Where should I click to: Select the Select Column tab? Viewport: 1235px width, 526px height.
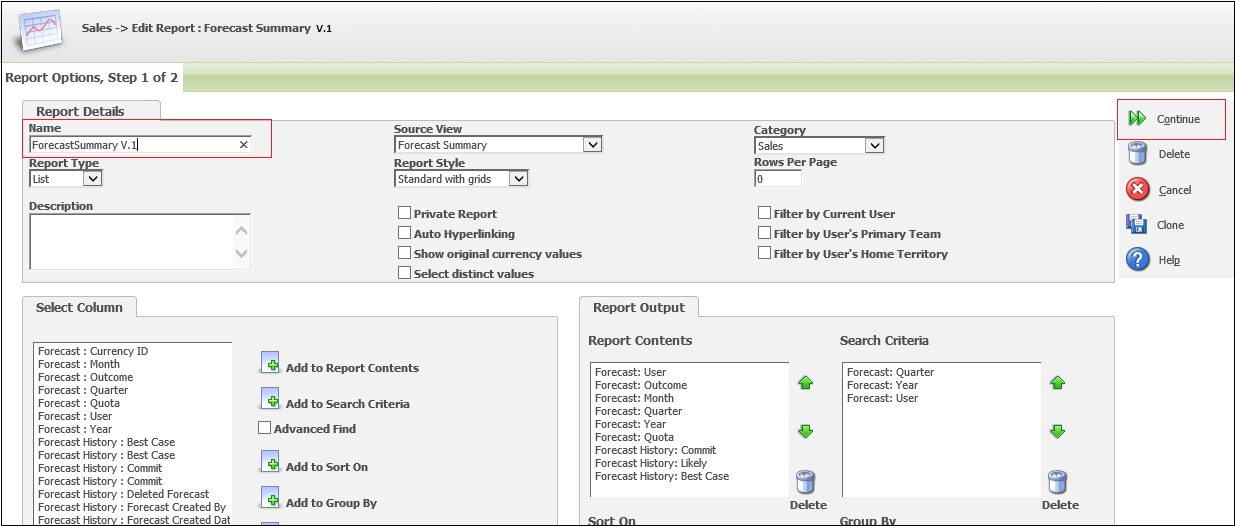(79, 307)
